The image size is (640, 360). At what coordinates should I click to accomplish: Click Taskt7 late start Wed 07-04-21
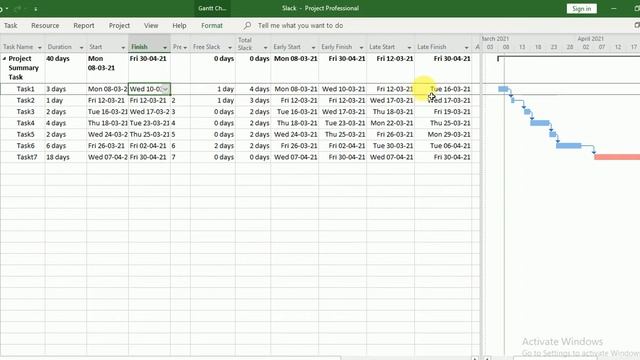pyautogui.click(x=391, y=157)
